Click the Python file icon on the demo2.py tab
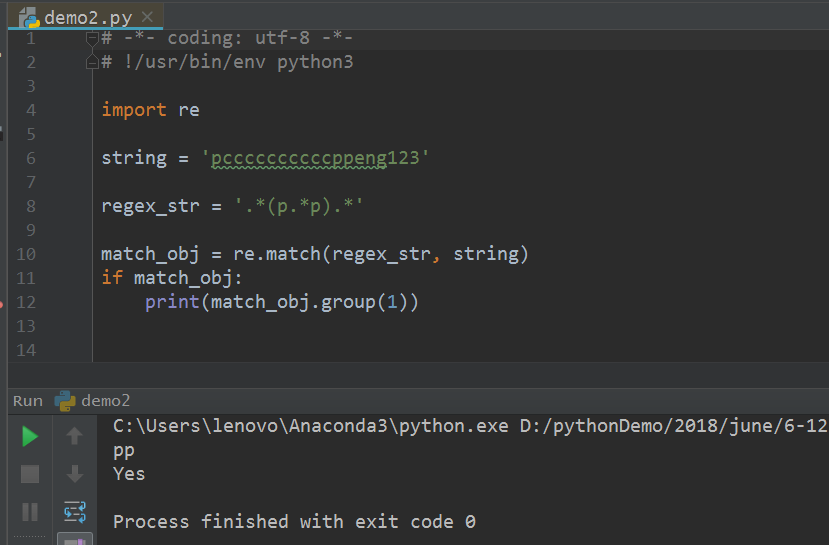This screenshot has width=829, height=545. (29, 18)
